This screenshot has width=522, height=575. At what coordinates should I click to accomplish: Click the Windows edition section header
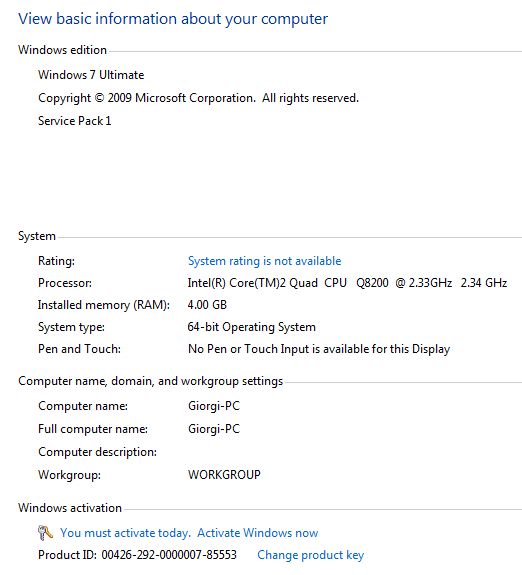pos(62,50)
